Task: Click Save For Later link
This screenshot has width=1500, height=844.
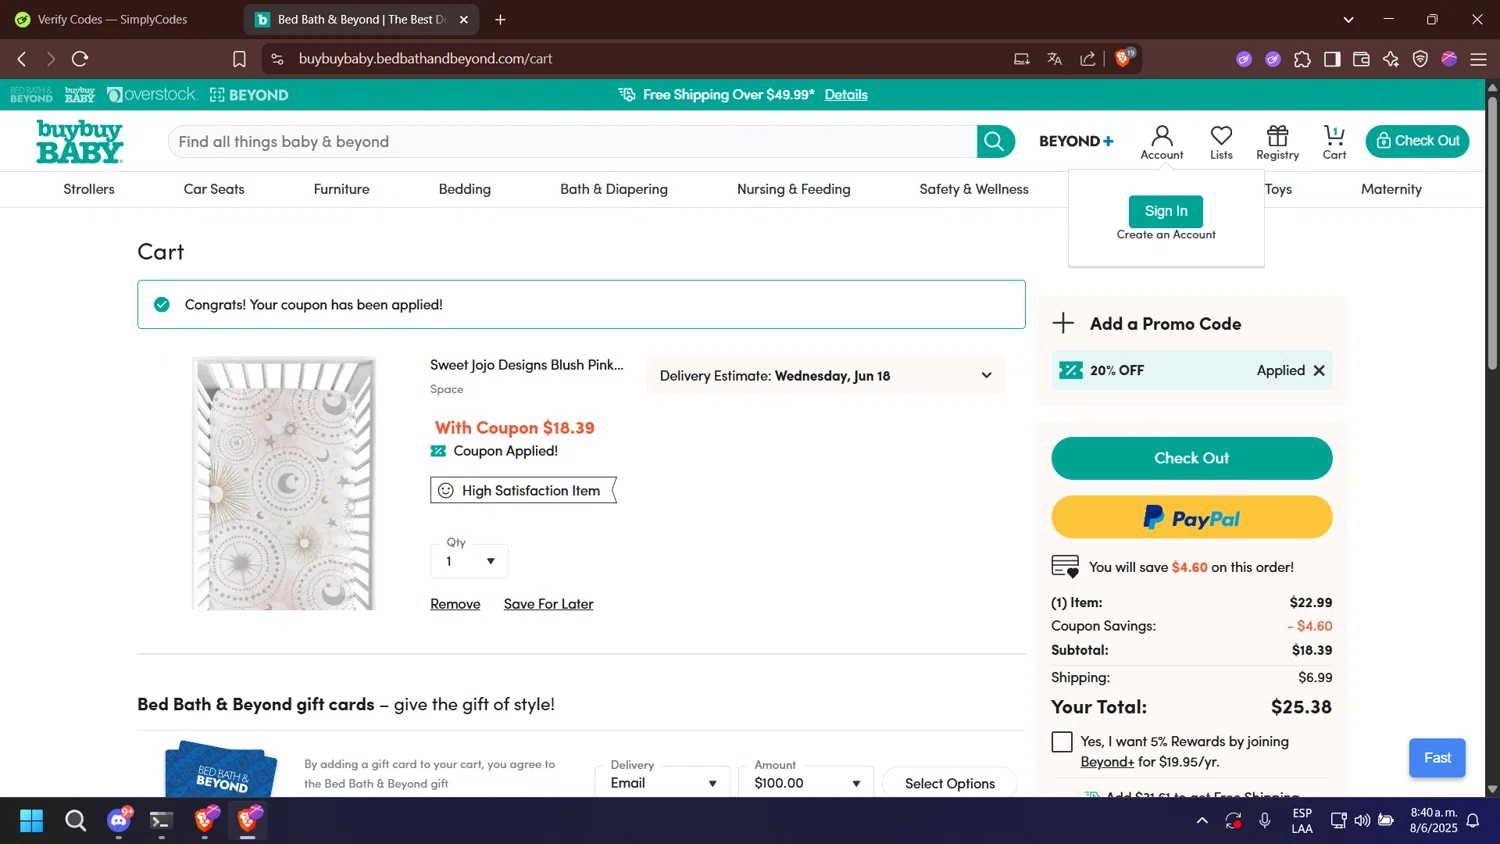Action: (x=548, y=604)
